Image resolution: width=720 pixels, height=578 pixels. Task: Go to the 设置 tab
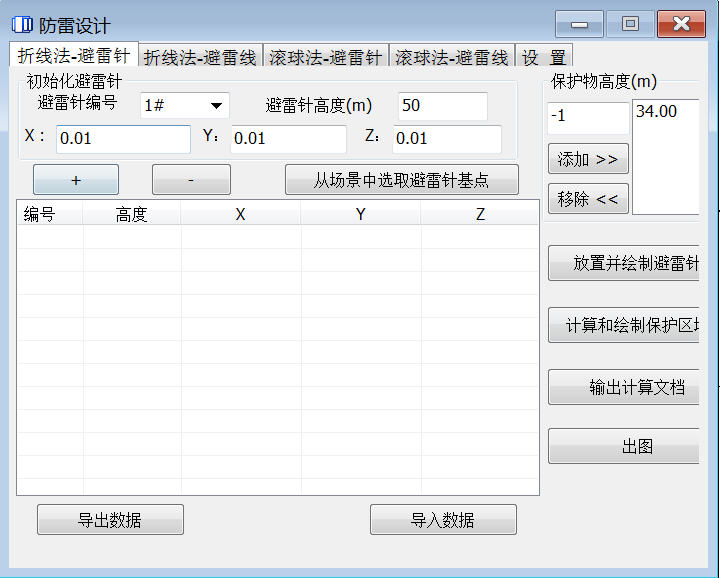pos(544,57)
